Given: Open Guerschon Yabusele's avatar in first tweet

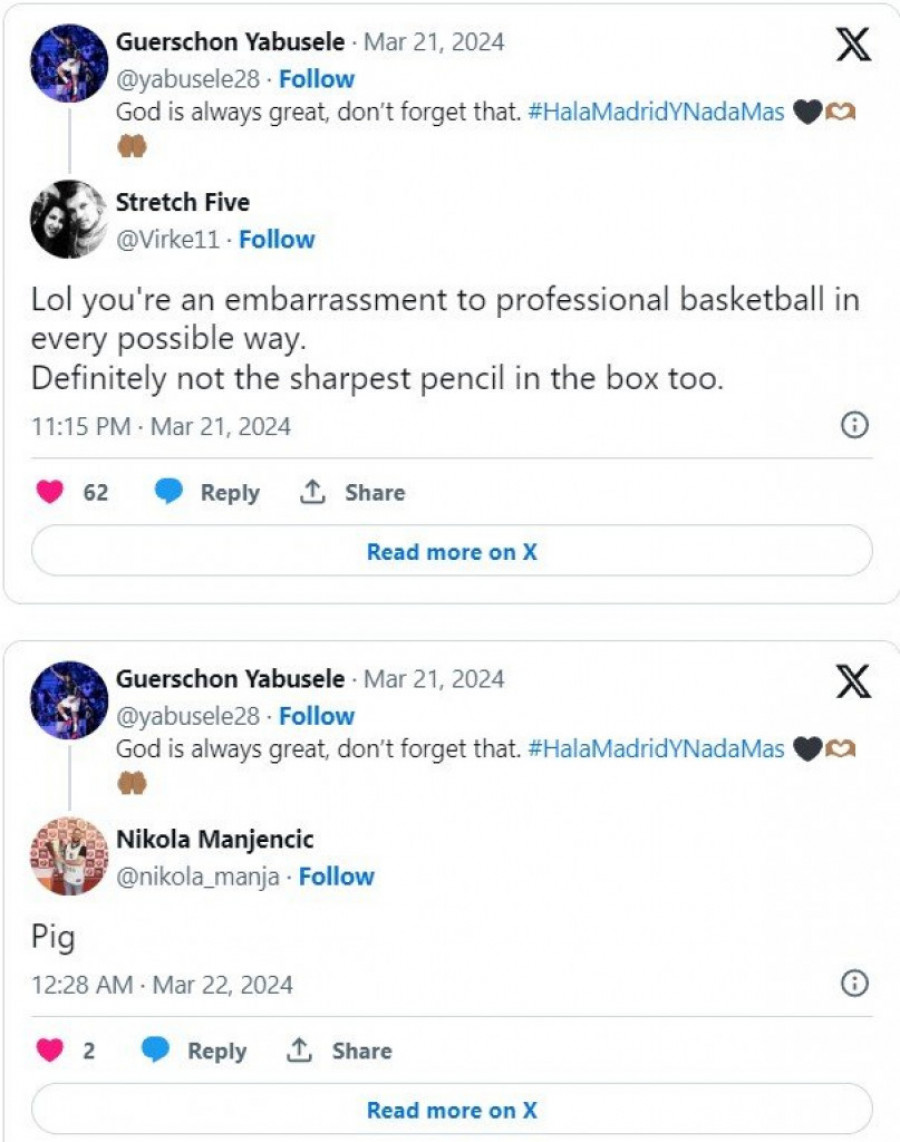Looking at the screenshot, I should tap(69, 63).
